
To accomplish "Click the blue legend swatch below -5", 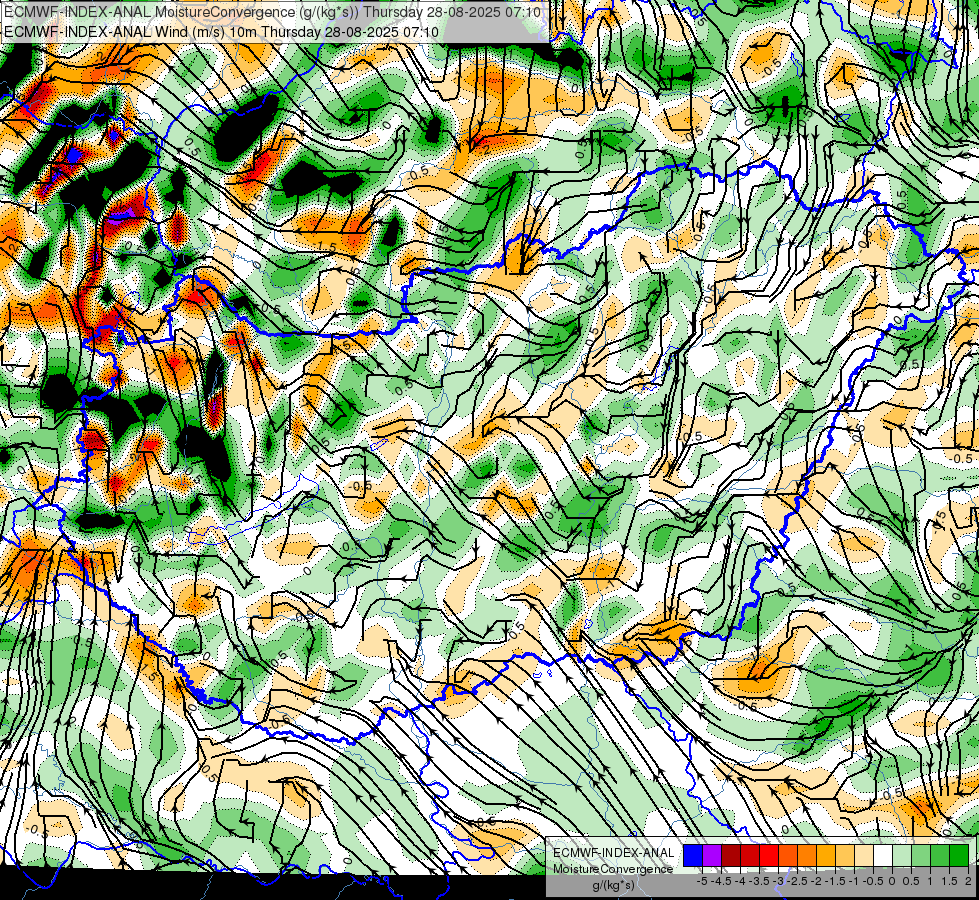I will tap(693, 856).
